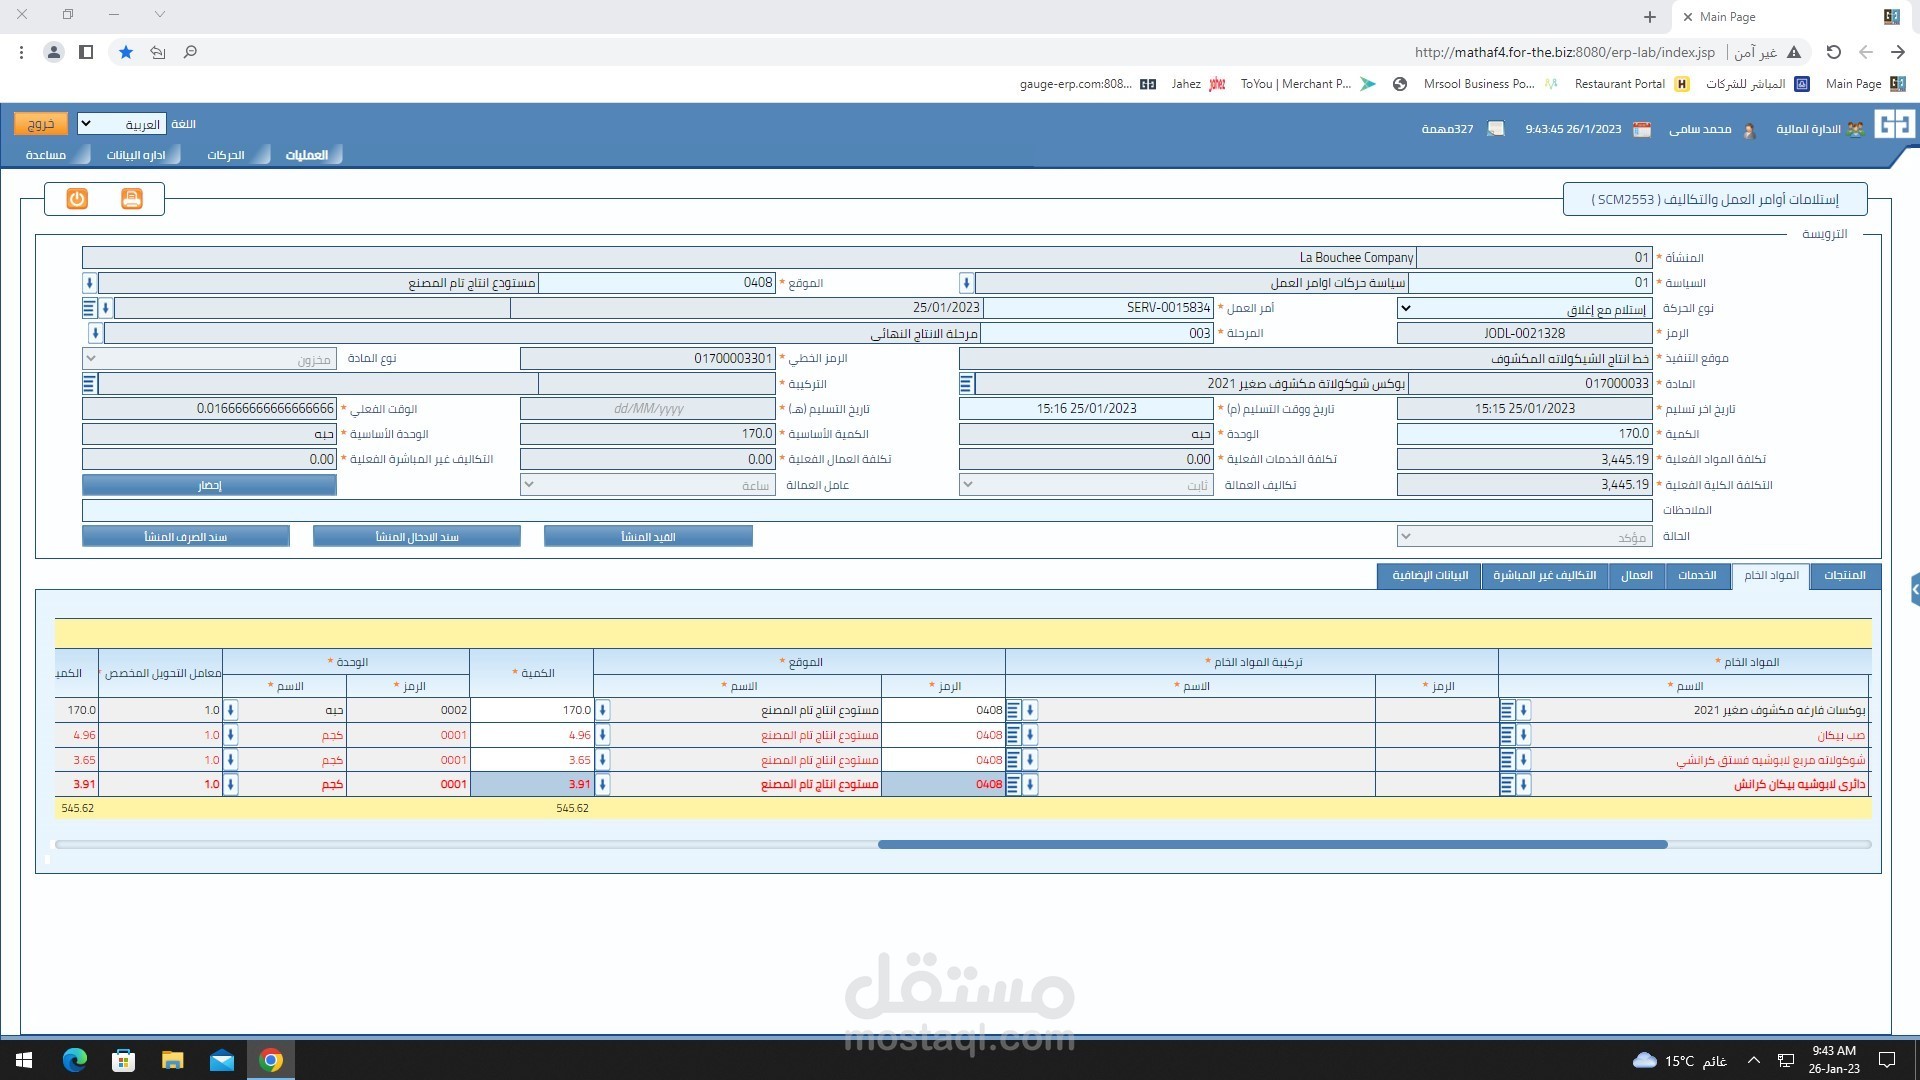
Task: Open the tasks note icon beside 327مهمة
Action: 1496,129
